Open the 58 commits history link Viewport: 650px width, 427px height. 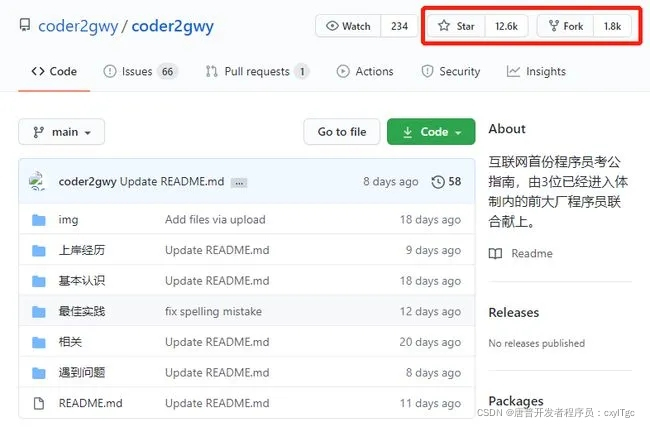click(446, 182)
